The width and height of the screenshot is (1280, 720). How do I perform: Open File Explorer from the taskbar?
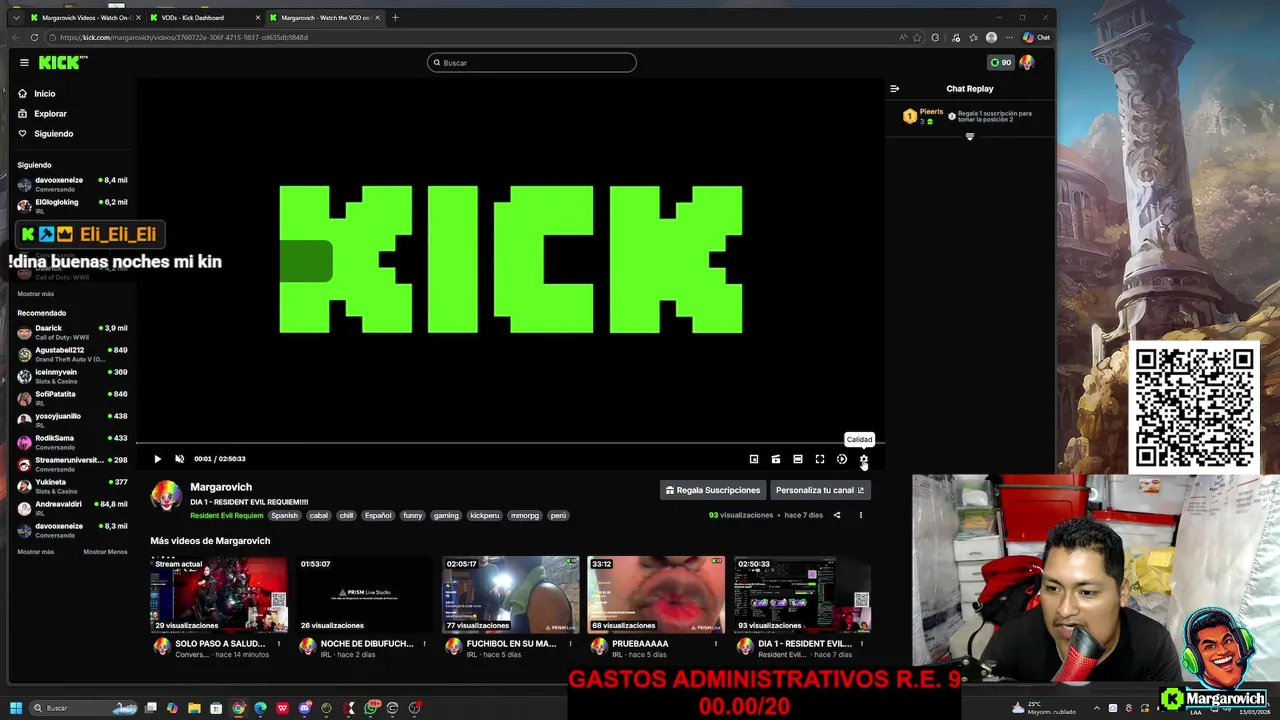point(195,708)
